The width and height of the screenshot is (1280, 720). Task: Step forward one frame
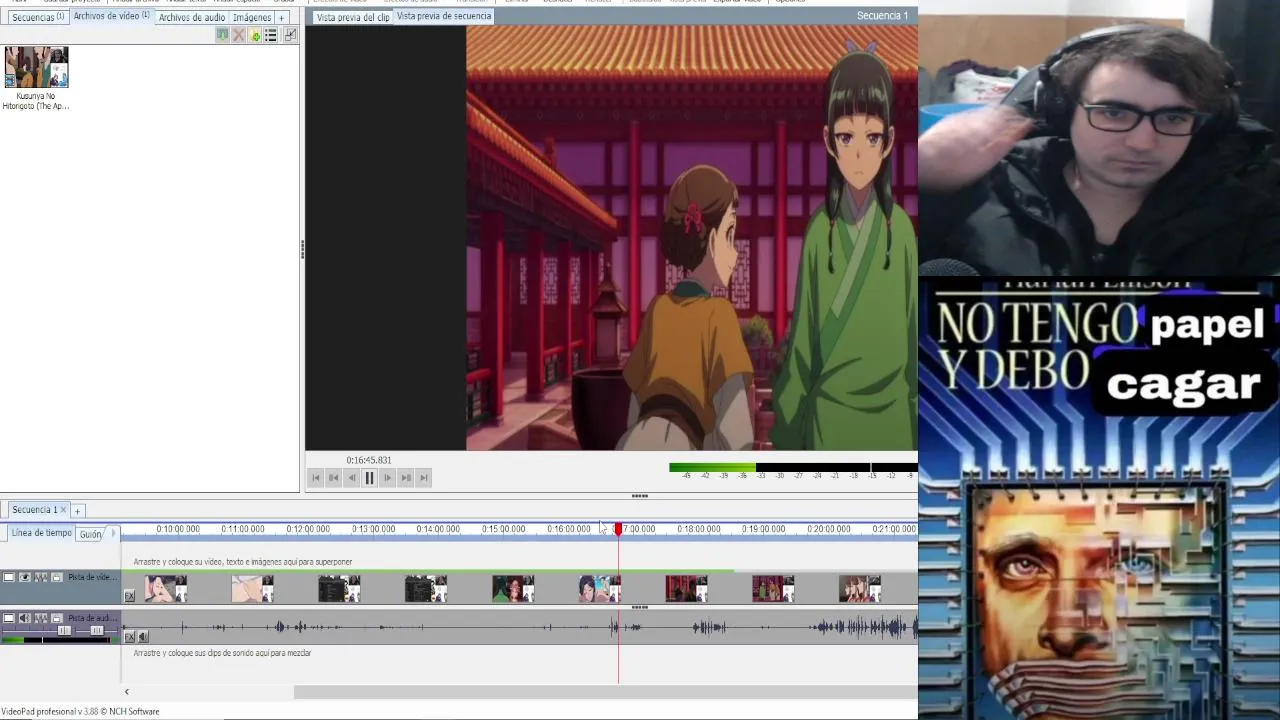pyautogui.click(x=387, y=478)
